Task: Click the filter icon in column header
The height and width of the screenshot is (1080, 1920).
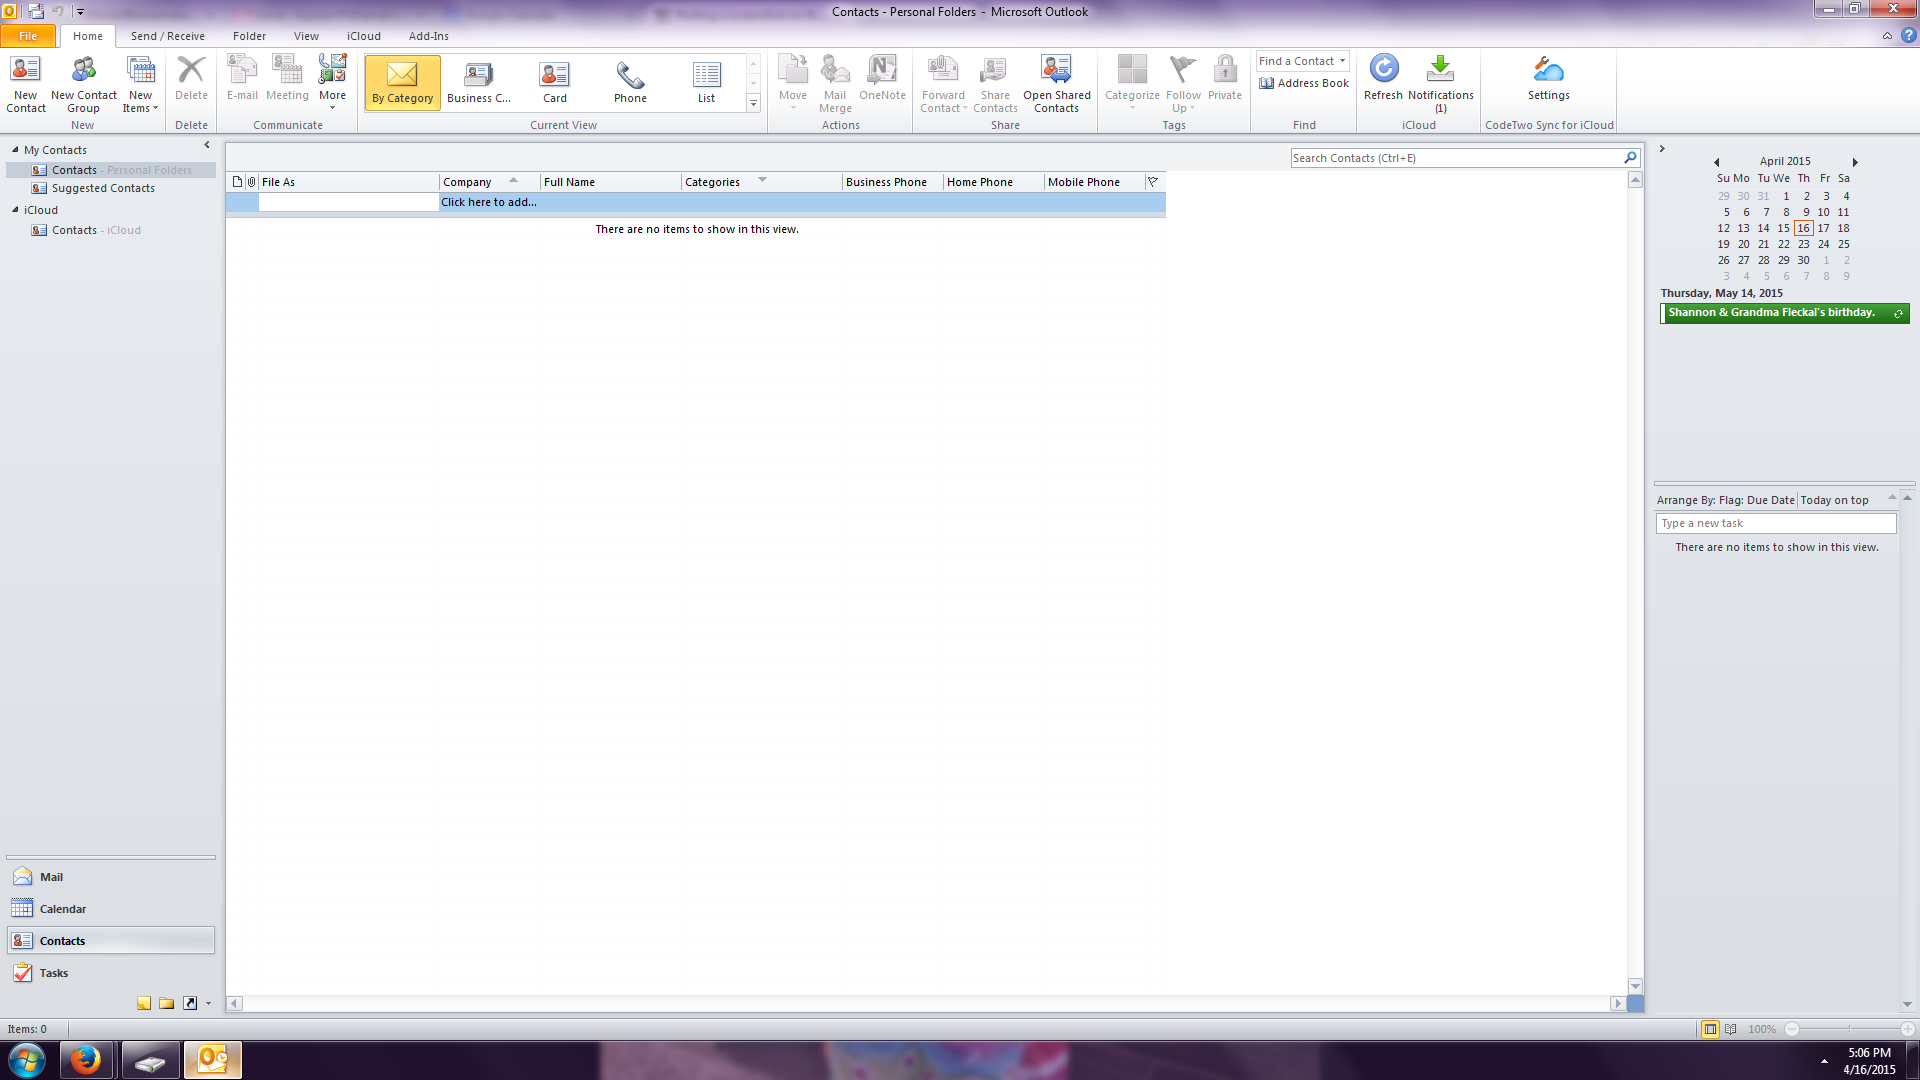Action: pos(1153,182)
